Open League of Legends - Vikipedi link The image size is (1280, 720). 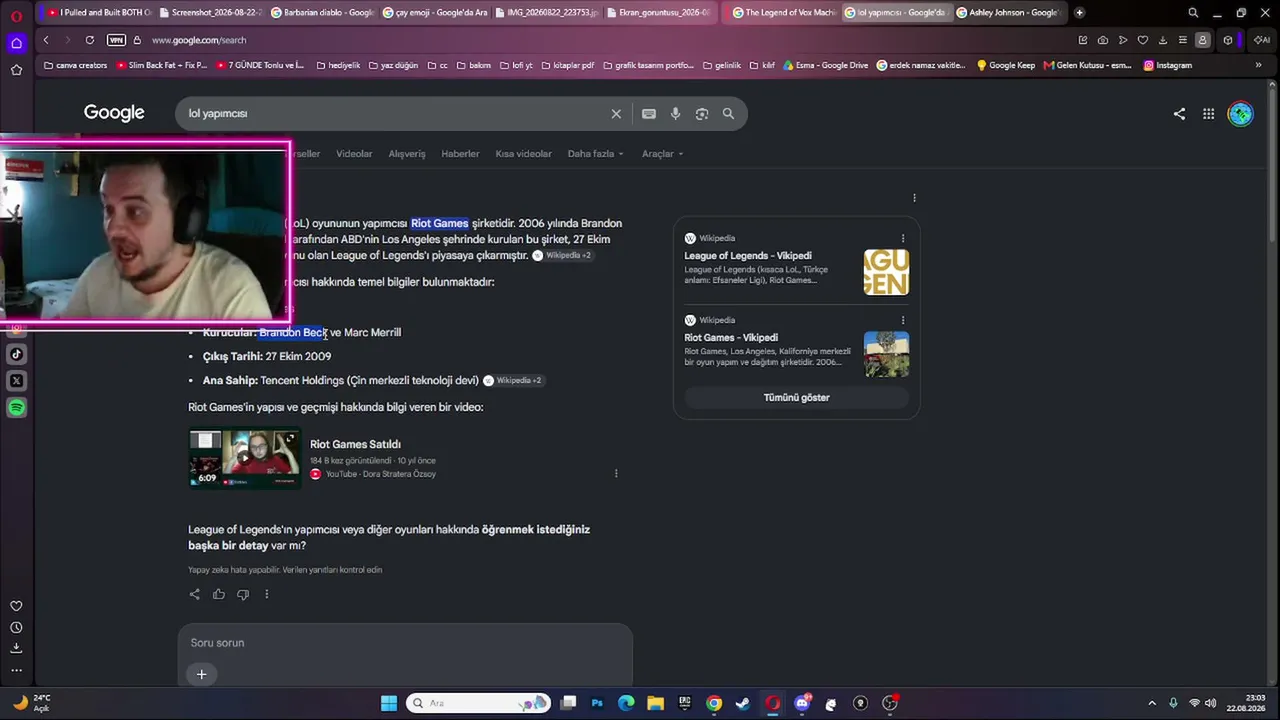pos(748,256)
